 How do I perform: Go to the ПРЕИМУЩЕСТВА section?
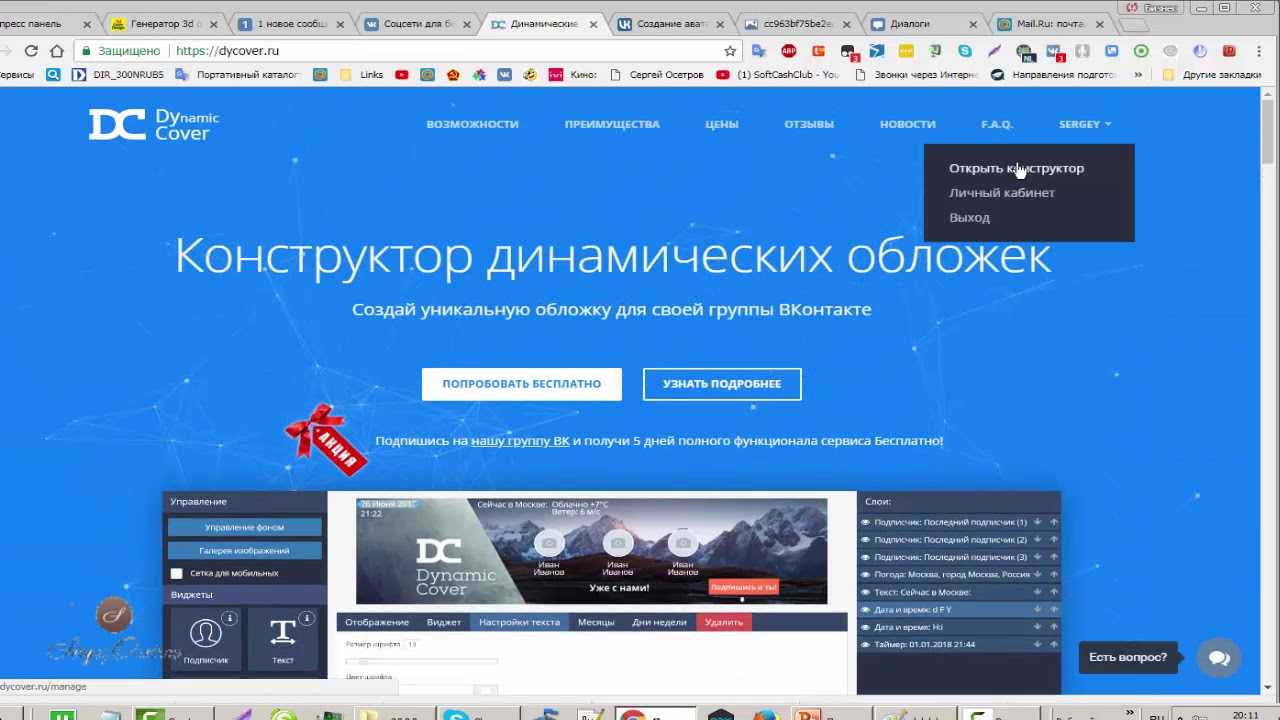point(612,124)
